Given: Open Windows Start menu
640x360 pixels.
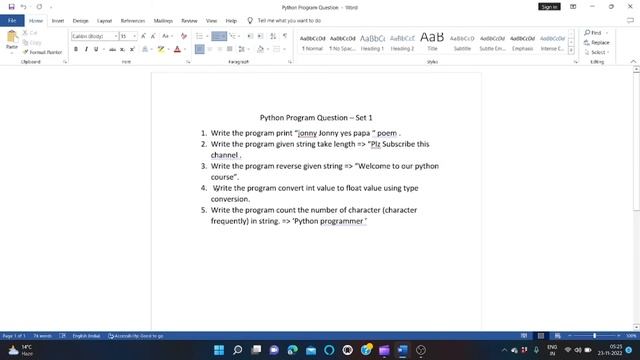Looking at the screenshot, I should pyautogui.click(x=219, y=350).
